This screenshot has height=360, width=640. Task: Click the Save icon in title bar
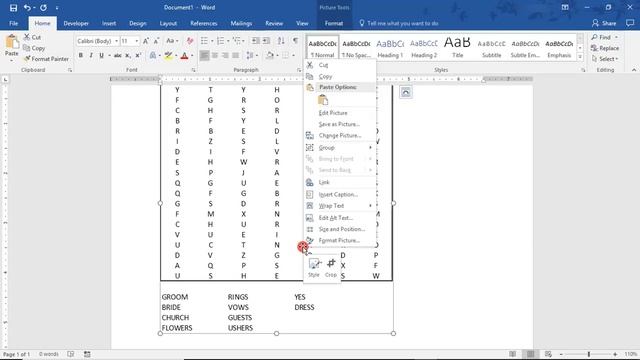click(x=13, y=7)
